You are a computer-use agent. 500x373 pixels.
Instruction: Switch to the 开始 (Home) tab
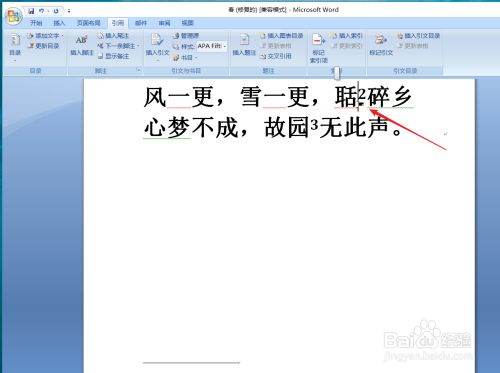(36, 23)
